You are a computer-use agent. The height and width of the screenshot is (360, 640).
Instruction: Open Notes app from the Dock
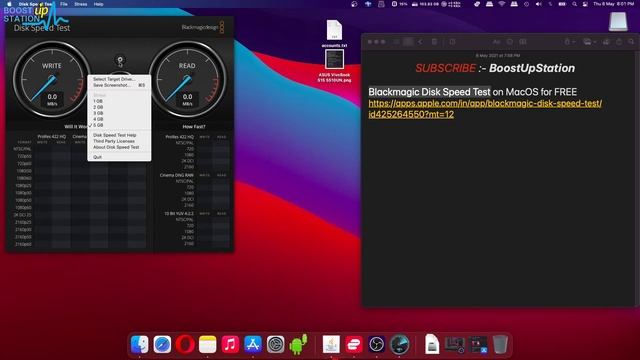(207, 344)
